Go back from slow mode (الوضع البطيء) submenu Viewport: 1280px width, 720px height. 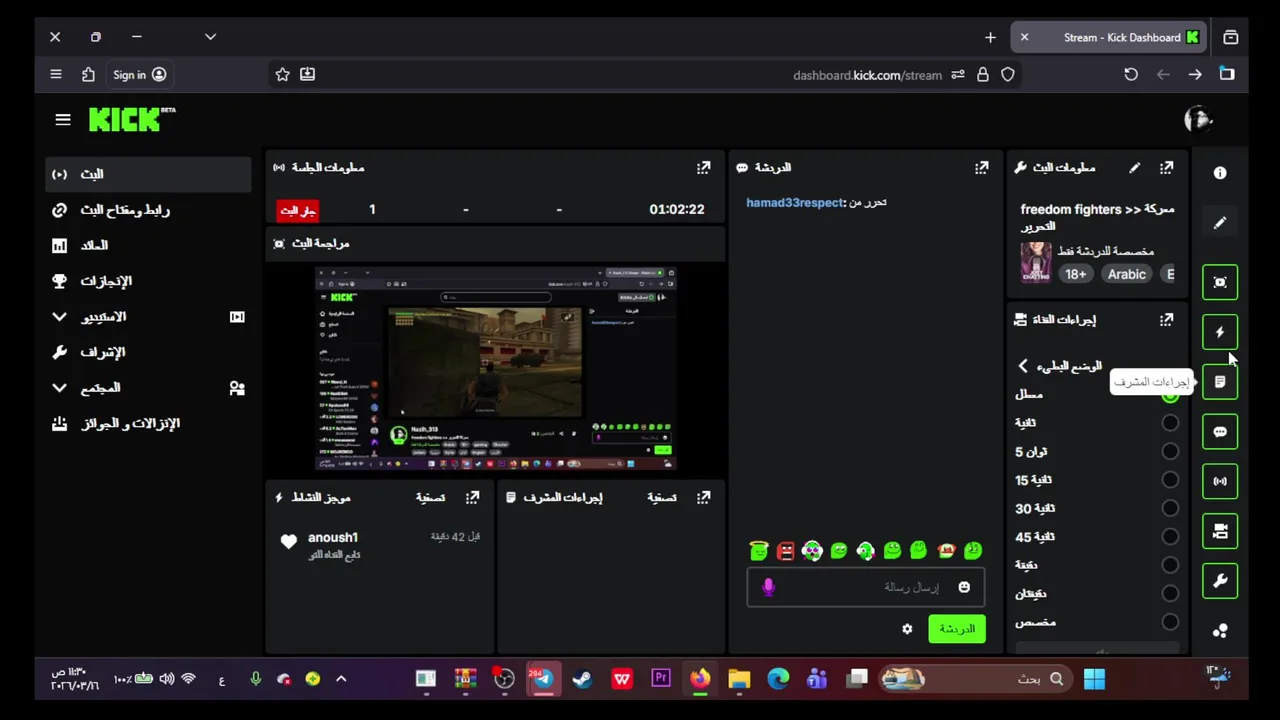pos(1023,366)
